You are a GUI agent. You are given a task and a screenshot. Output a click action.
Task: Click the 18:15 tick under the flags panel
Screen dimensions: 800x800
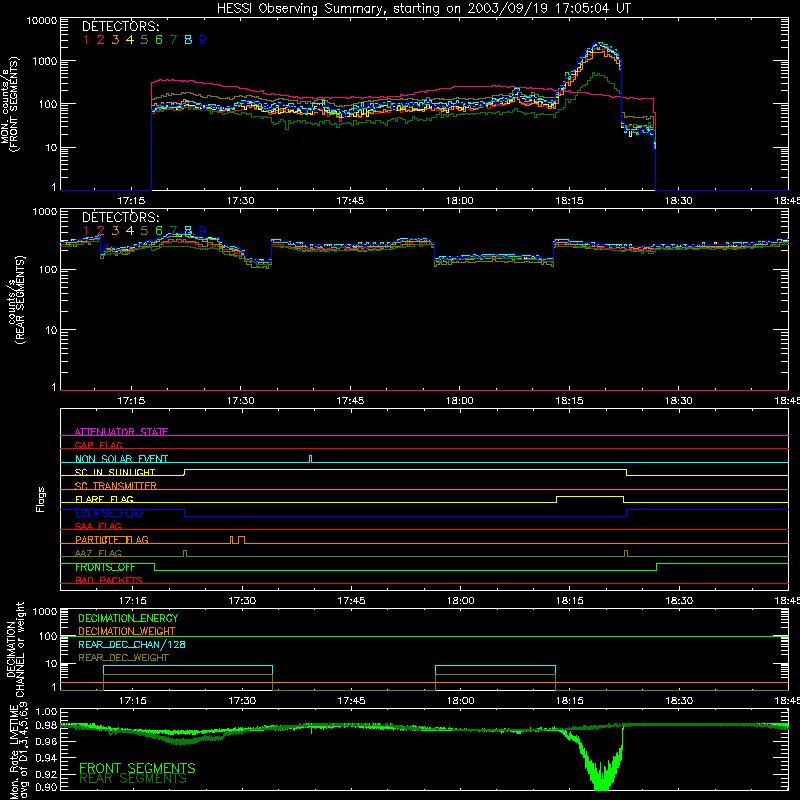(x=569, y=601)
